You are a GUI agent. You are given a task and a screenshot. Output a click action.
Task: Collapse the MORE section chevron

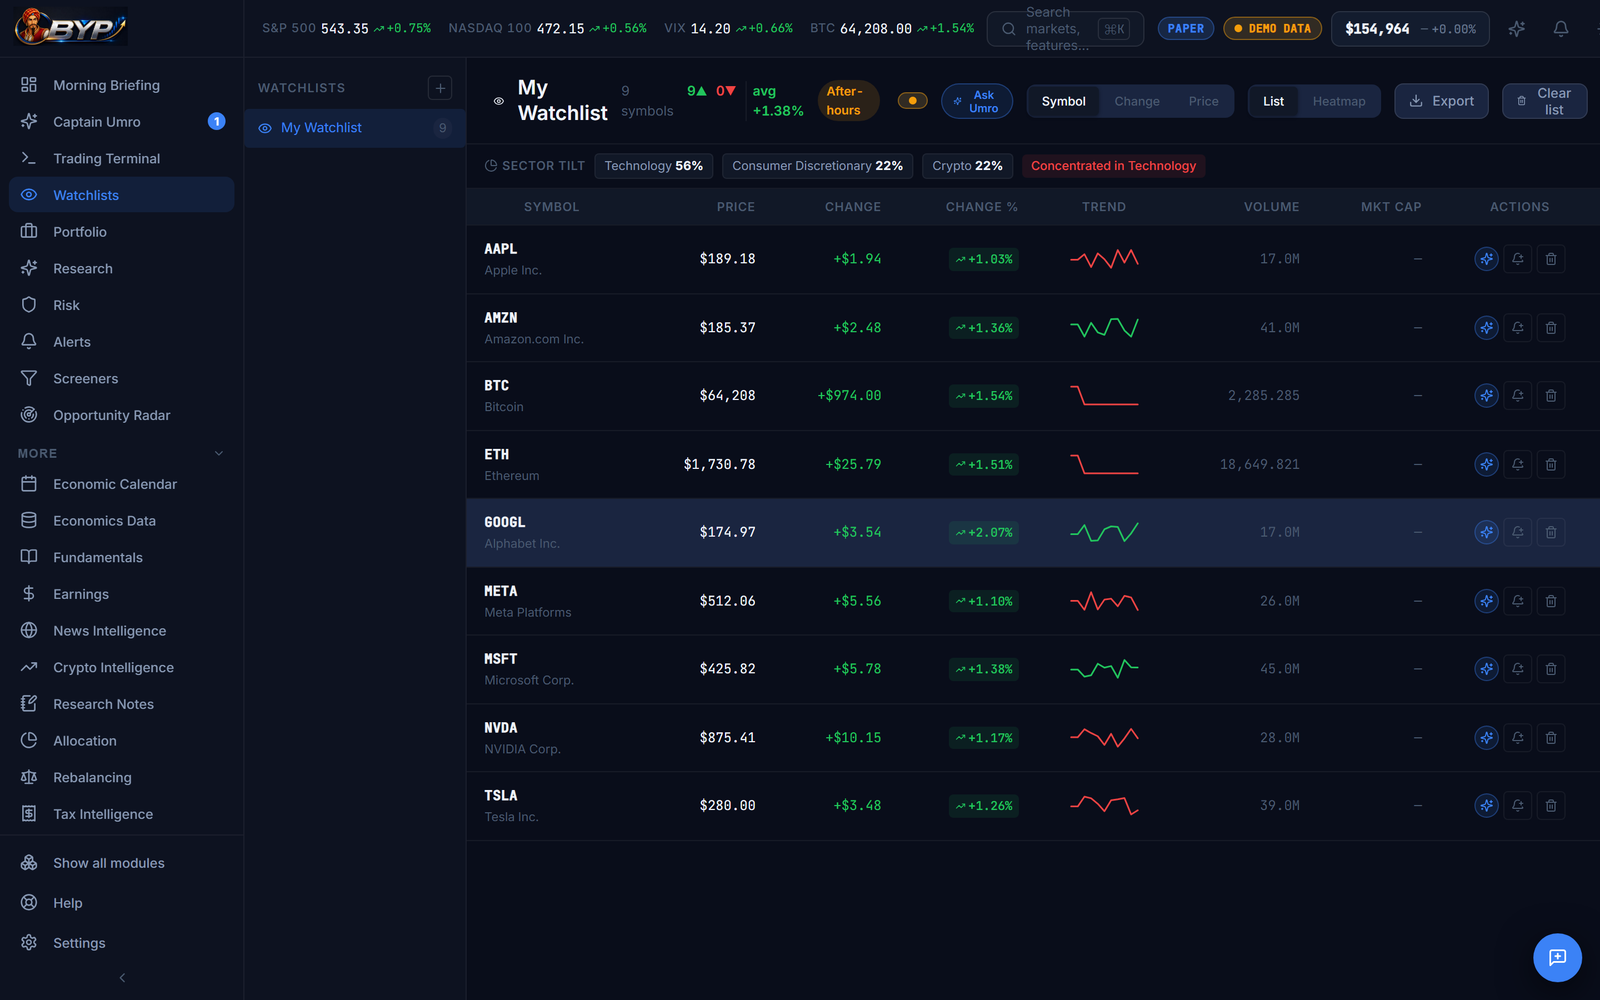click(x=219, y=453)
